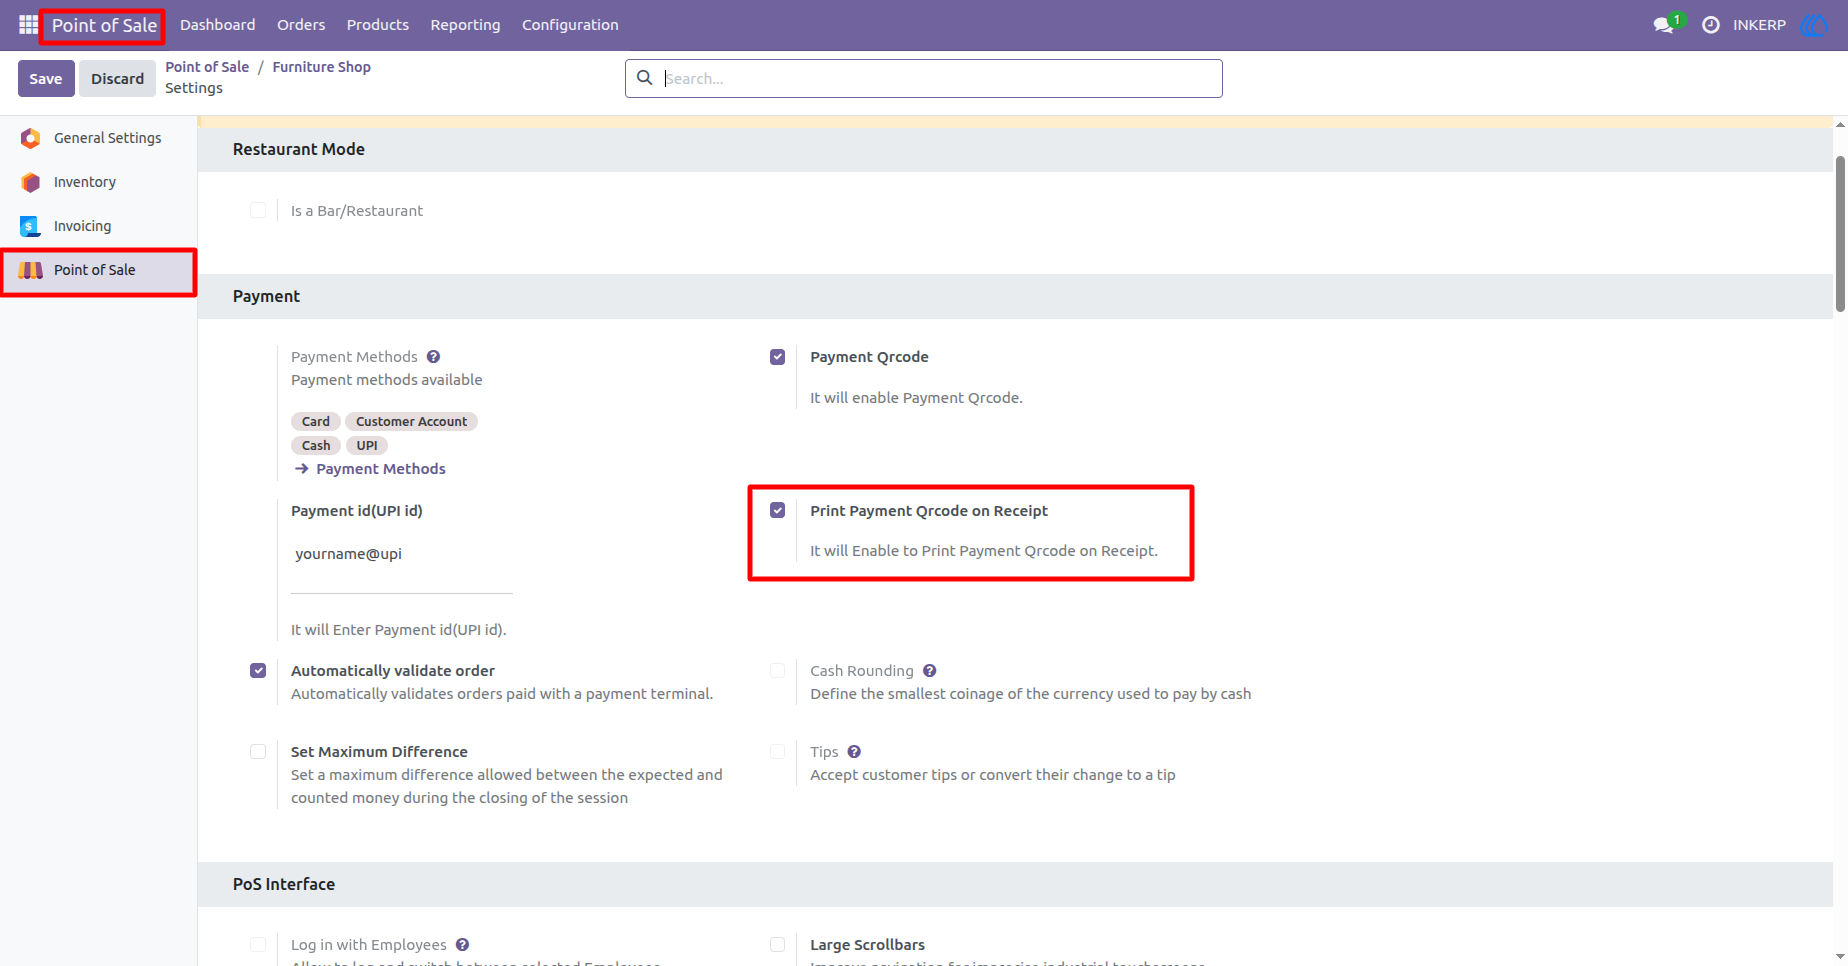This screenshot has width=1848, height=966.
Task: Open the Reporting menu
Action: pyautogui.click(x=465, y=25)
